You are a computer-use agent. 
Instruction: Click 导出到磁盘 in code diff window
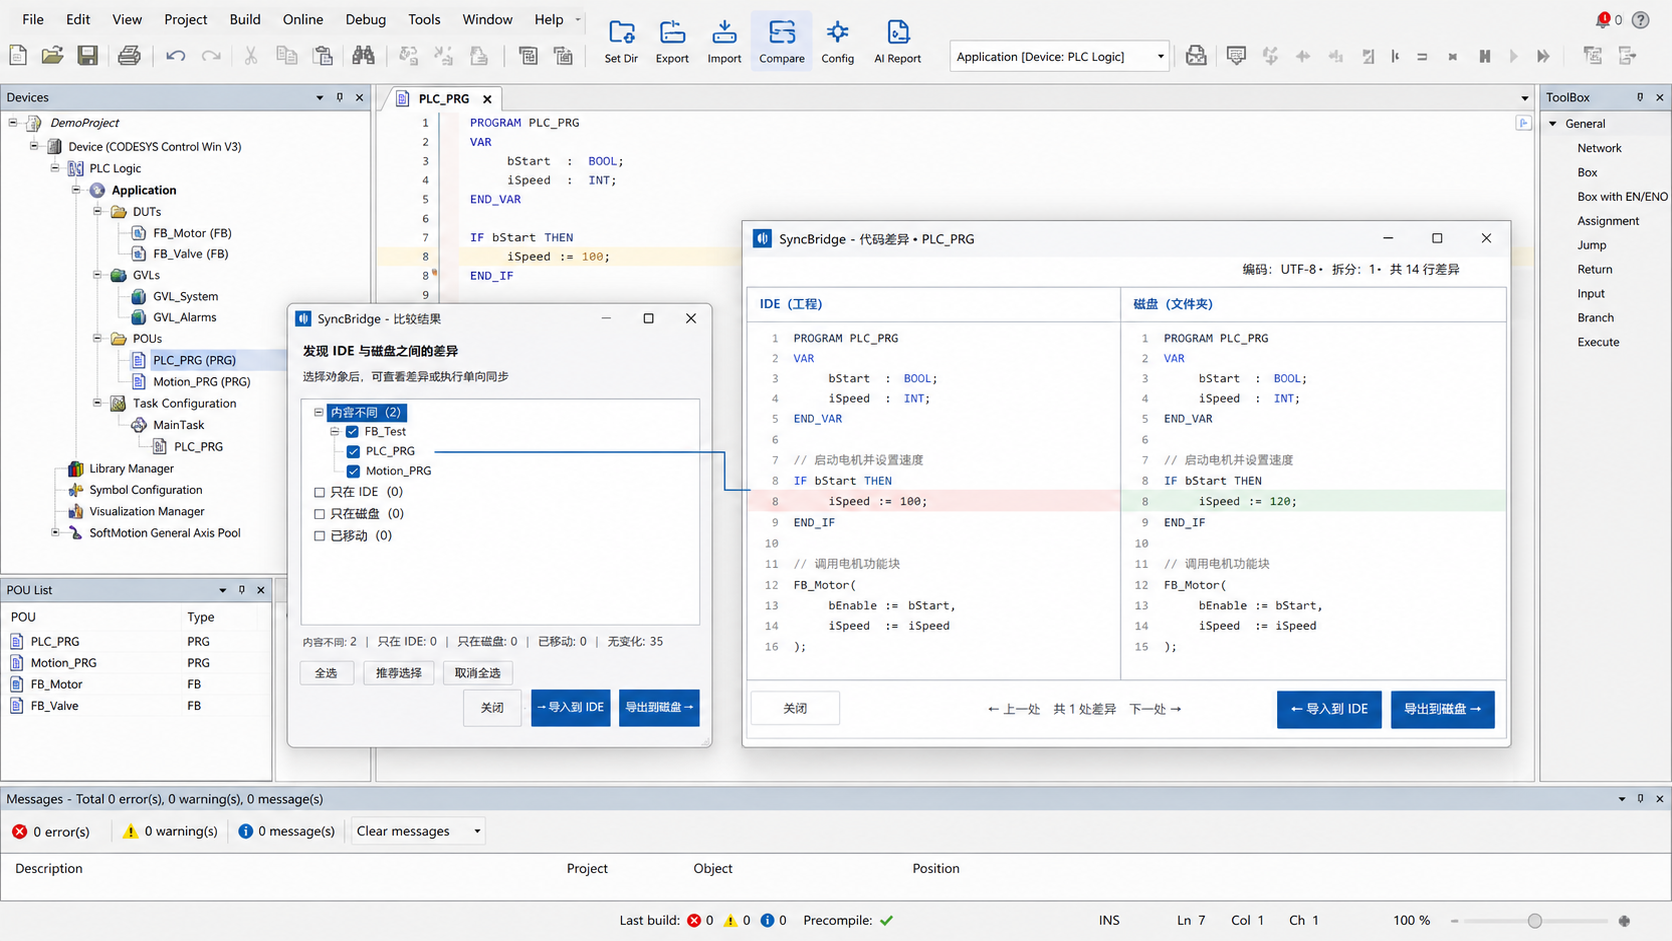tap(1442, 709)
